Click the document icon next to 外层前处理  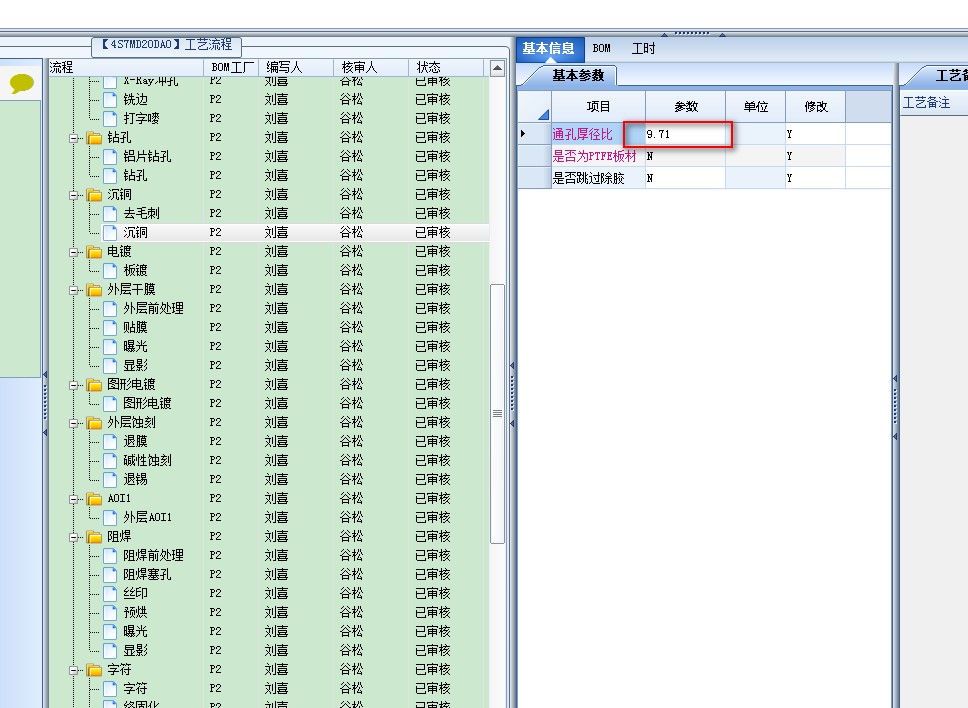(x=110, y=309)
